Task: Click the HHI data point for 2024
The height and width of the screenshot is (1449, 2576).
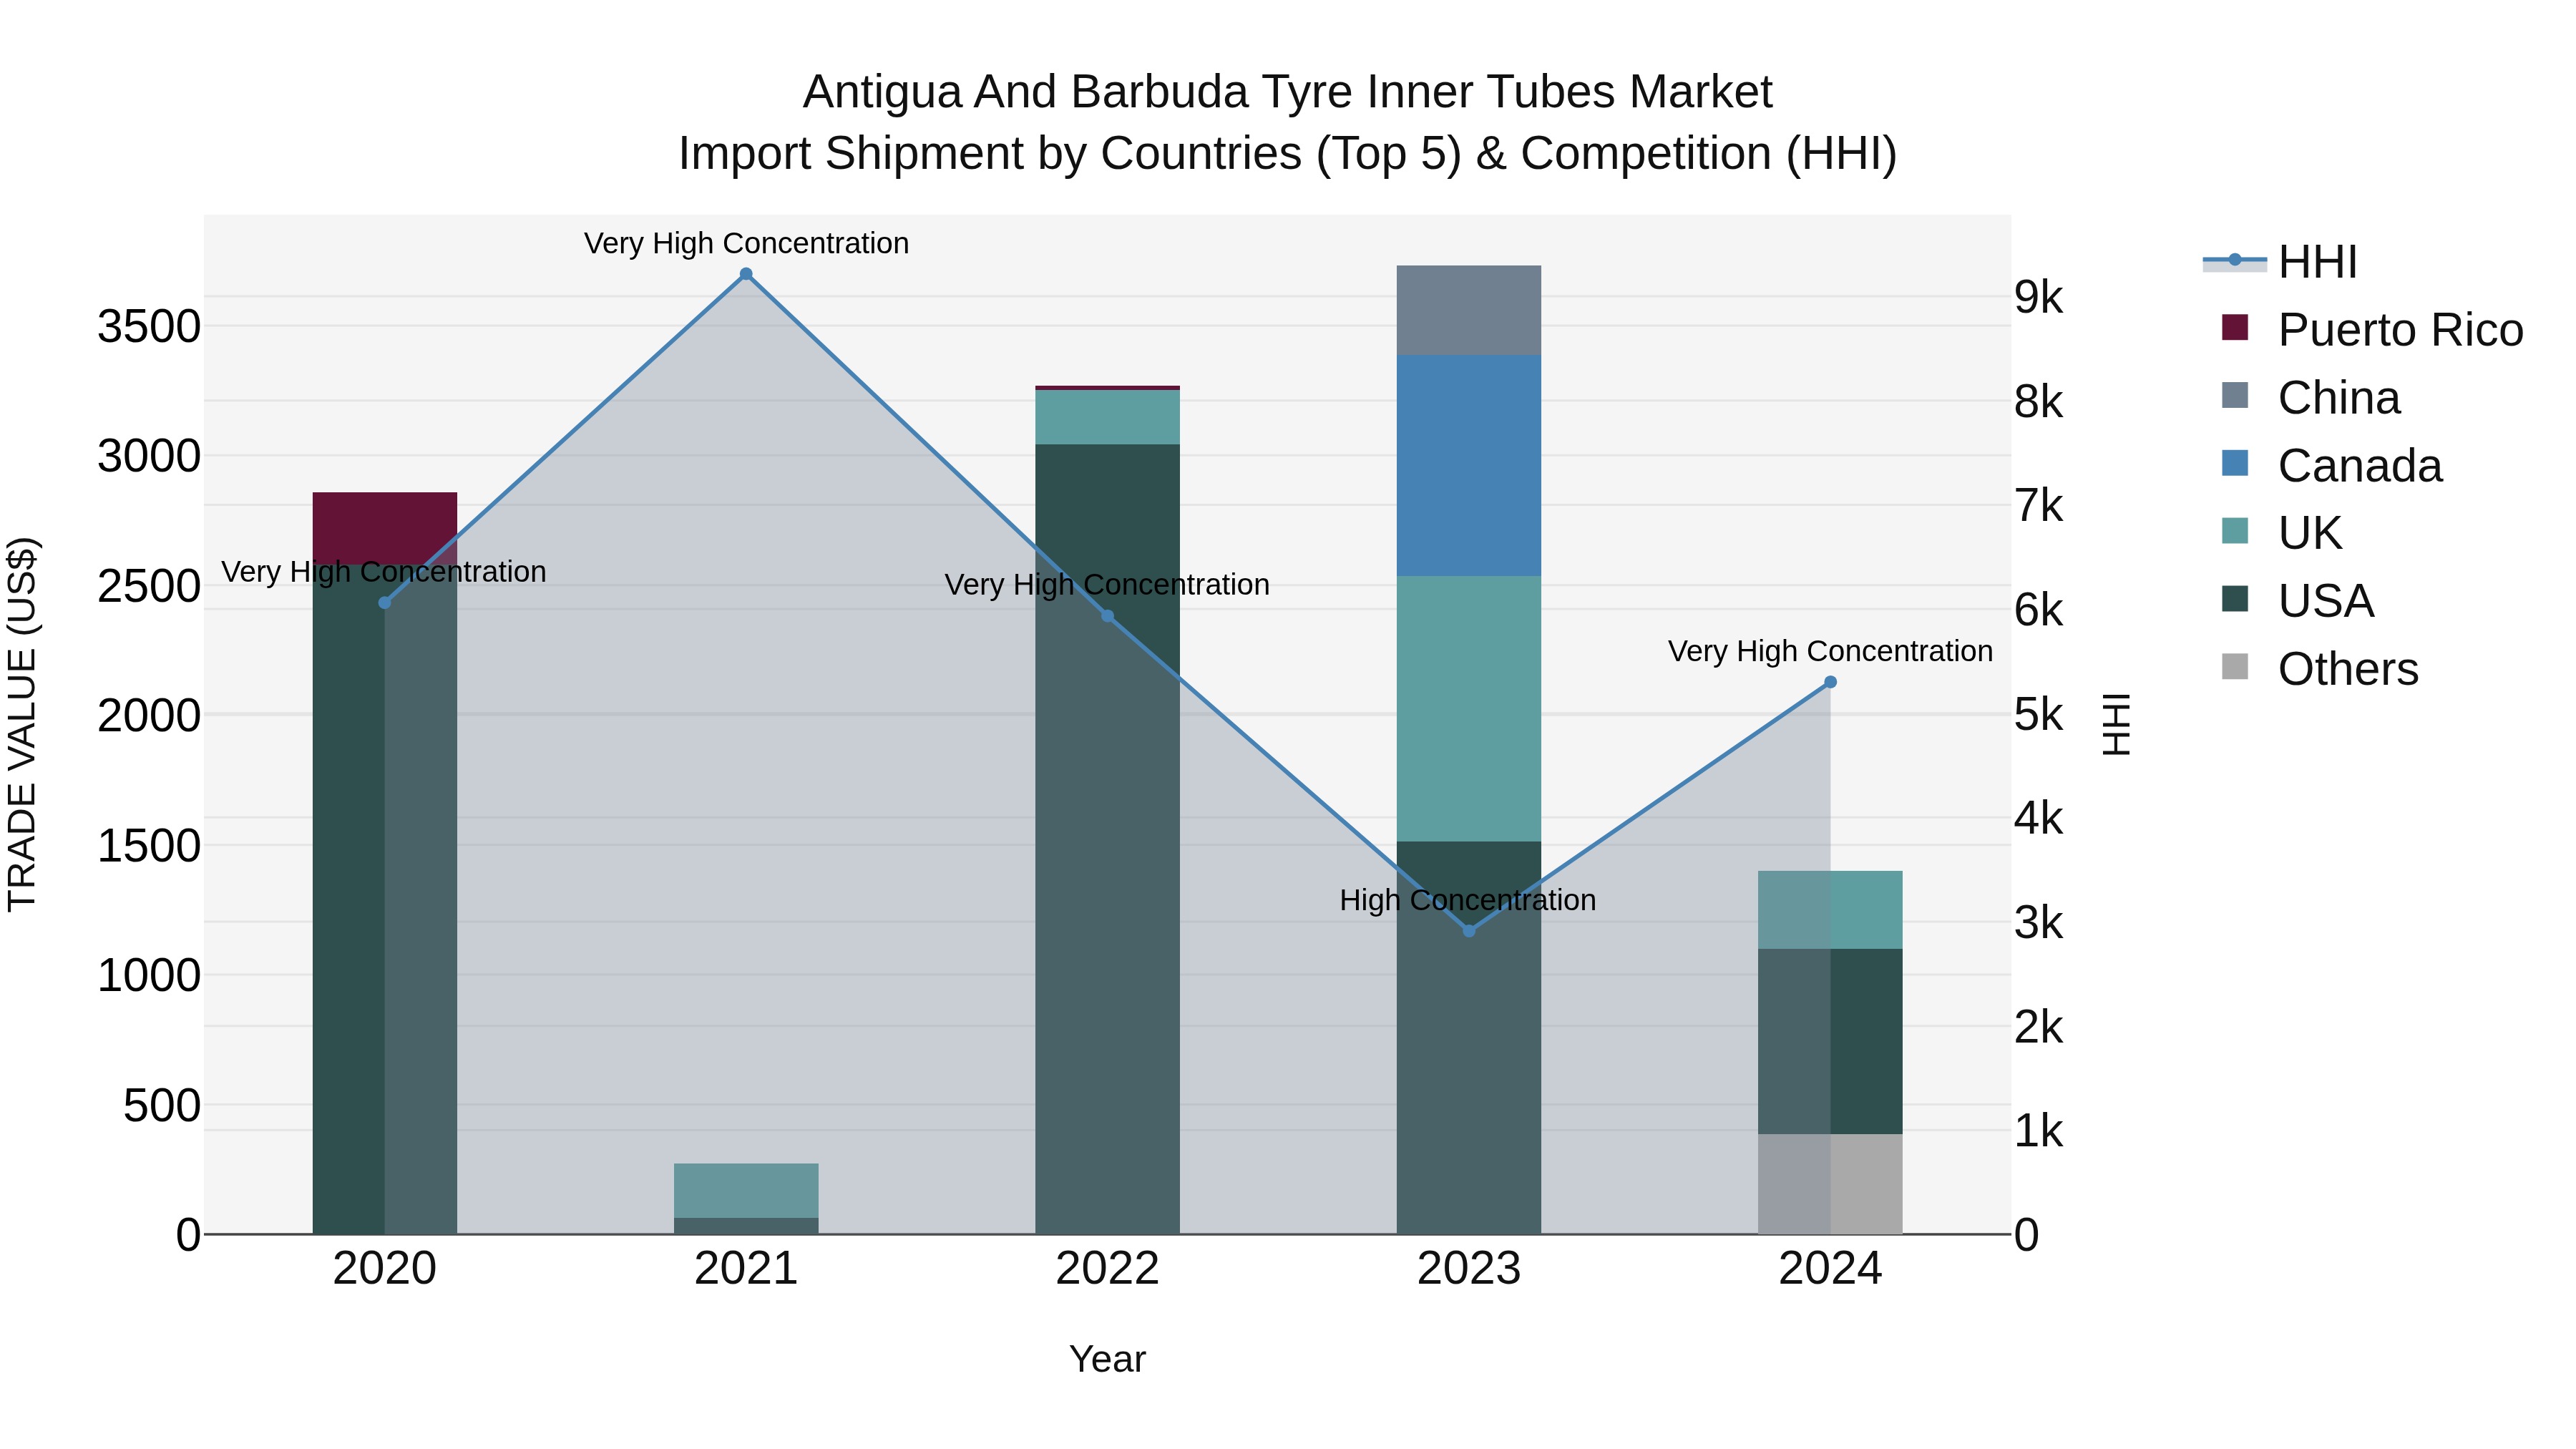Action: pos(1830,682)
